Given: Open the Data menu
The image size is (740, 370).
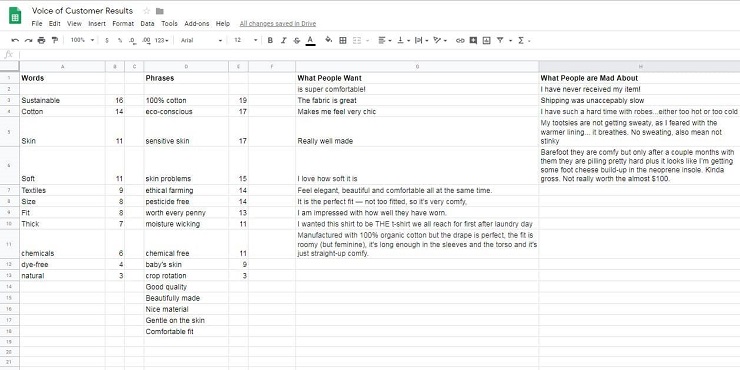Looking at the screenshot, I should [147, 24].
